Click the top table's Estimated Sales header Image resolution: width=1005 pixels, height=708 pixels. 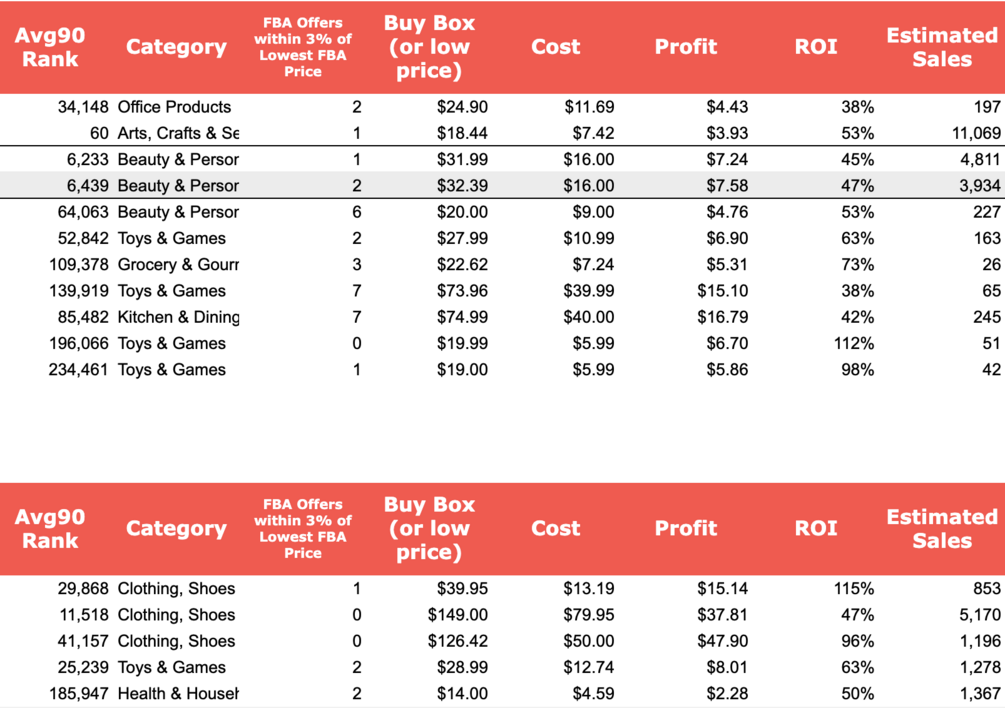point(941,47)
